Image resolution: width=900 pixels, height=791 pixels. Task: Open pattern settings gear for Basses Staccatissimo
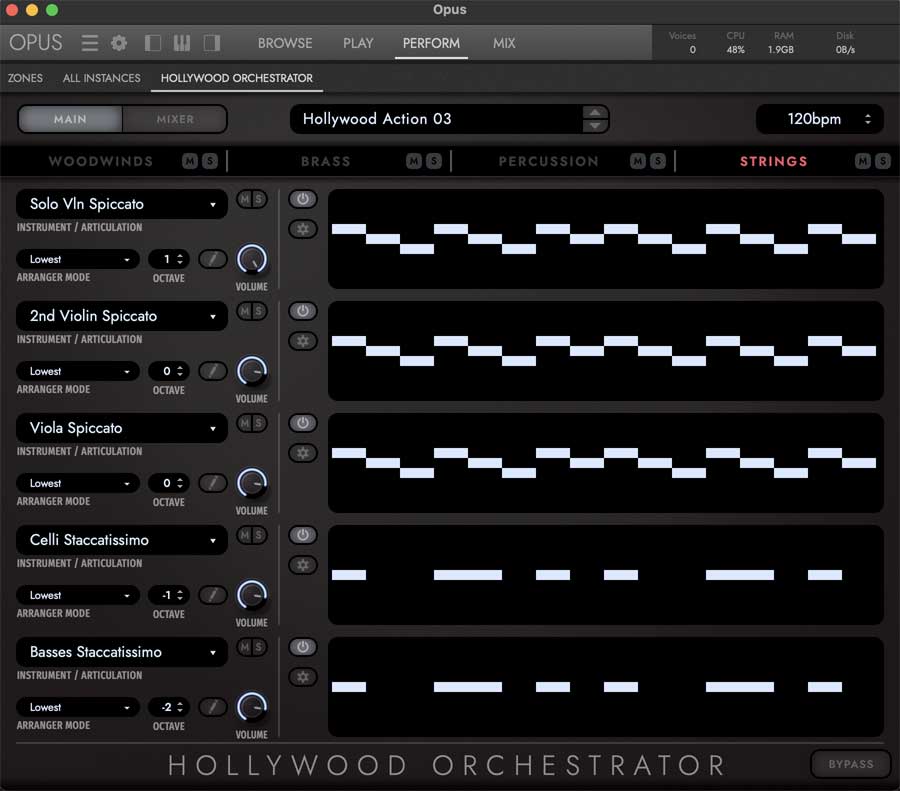click(302, 677)
